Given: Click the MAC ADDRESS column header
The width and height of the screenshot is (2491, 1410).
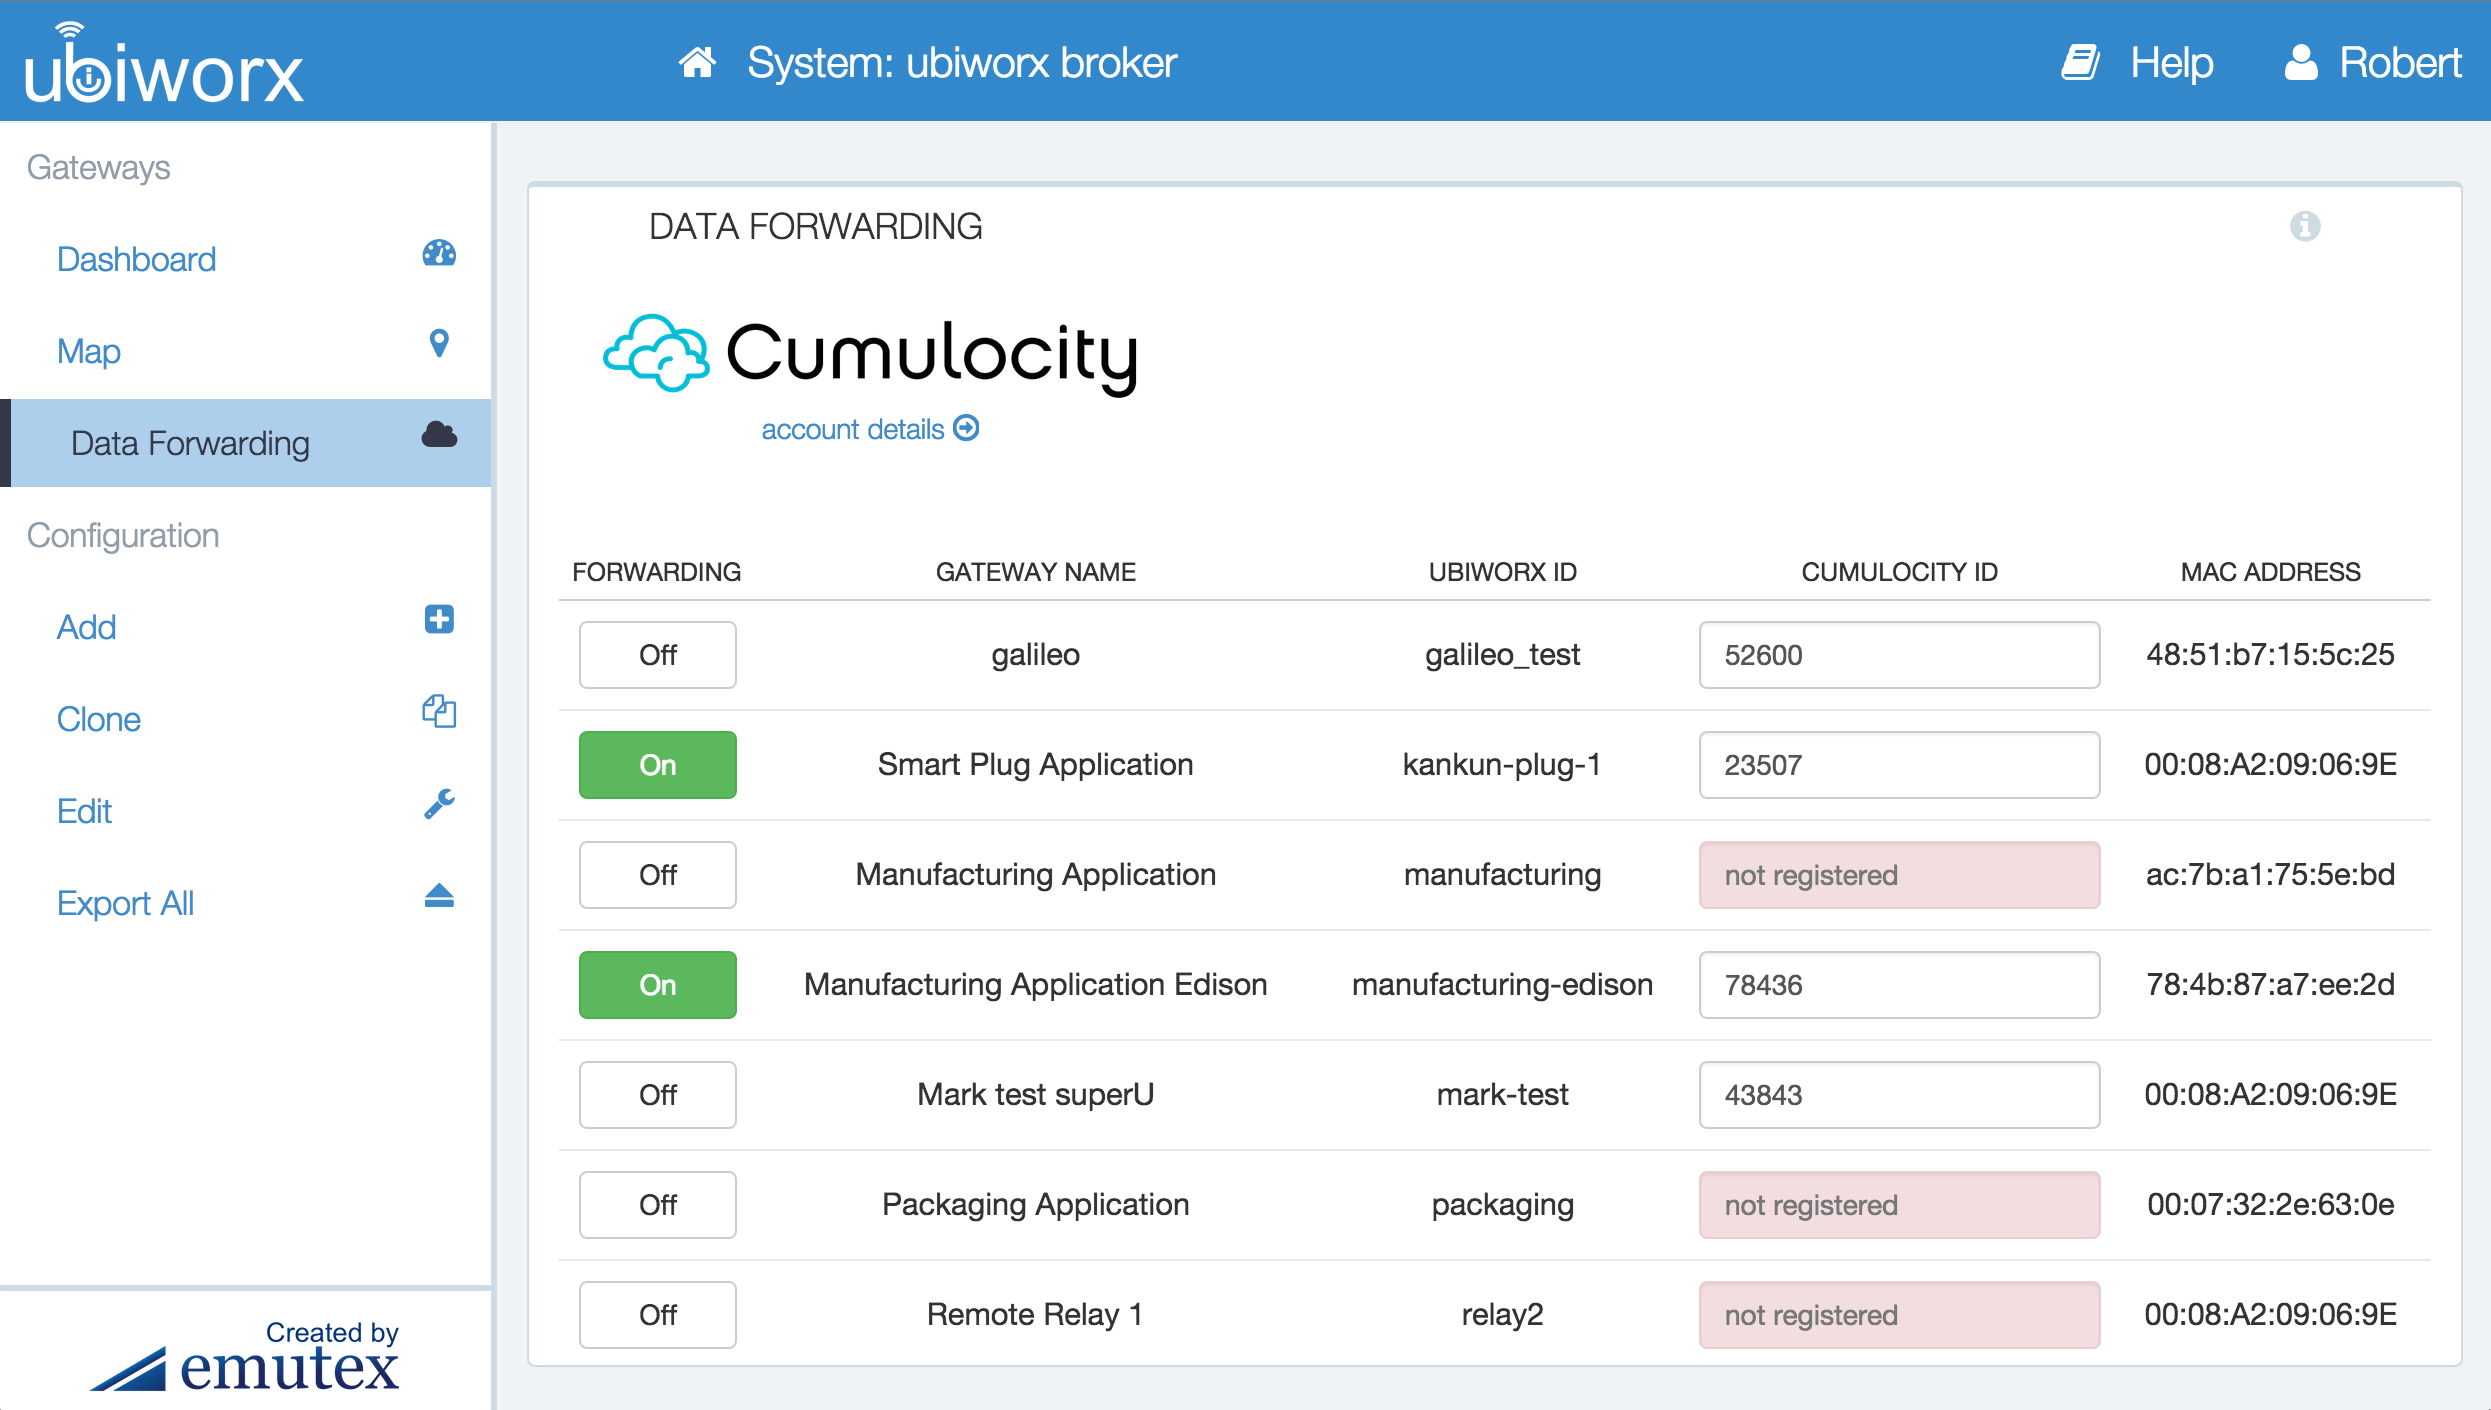Looking at the screenshot, I should point(2270,572).
